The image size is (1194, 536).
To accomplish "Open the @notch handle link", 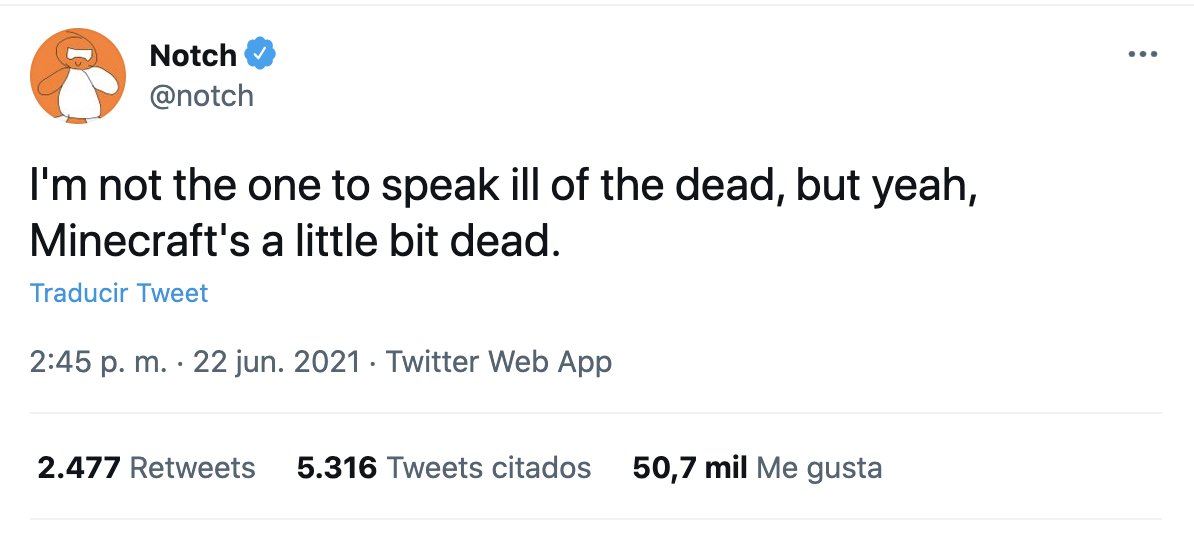I will [x=201, y=96].
